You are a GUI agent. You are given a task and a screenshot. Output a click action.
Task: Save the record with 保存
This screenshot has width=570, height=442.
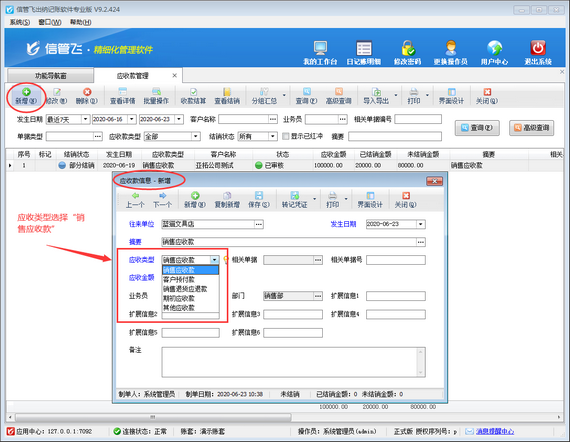(x=259, y=200)
